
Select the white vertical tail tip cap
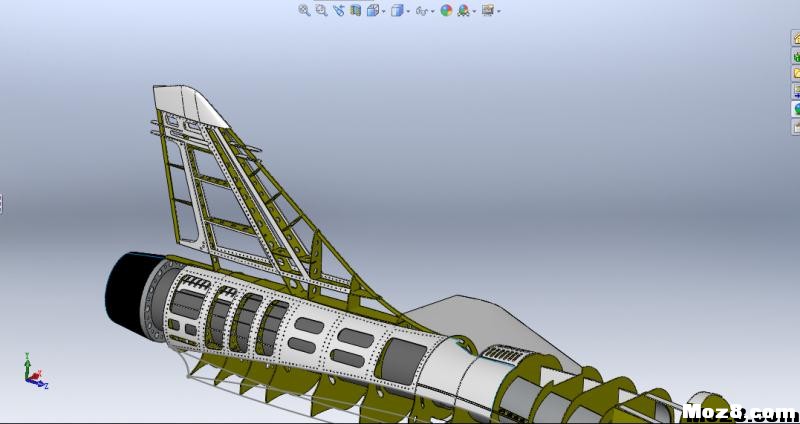186,106
